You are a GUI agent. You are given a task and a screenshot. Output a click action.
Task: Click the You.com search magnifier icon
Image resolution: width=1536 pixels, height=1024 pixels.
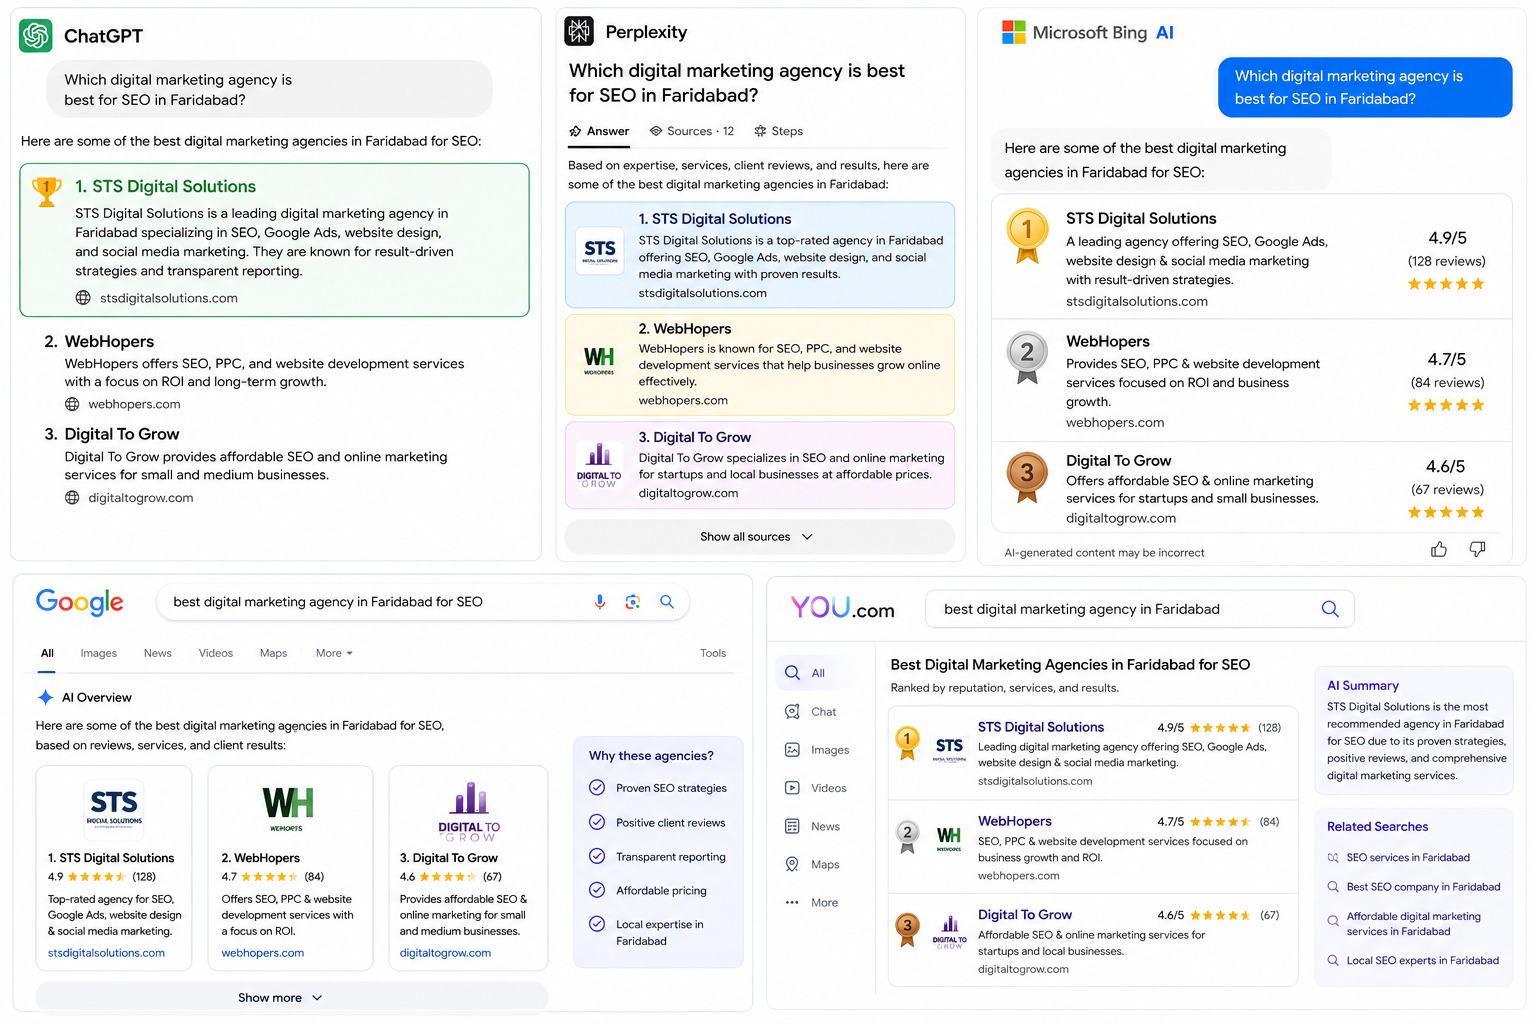(1330, 609)
